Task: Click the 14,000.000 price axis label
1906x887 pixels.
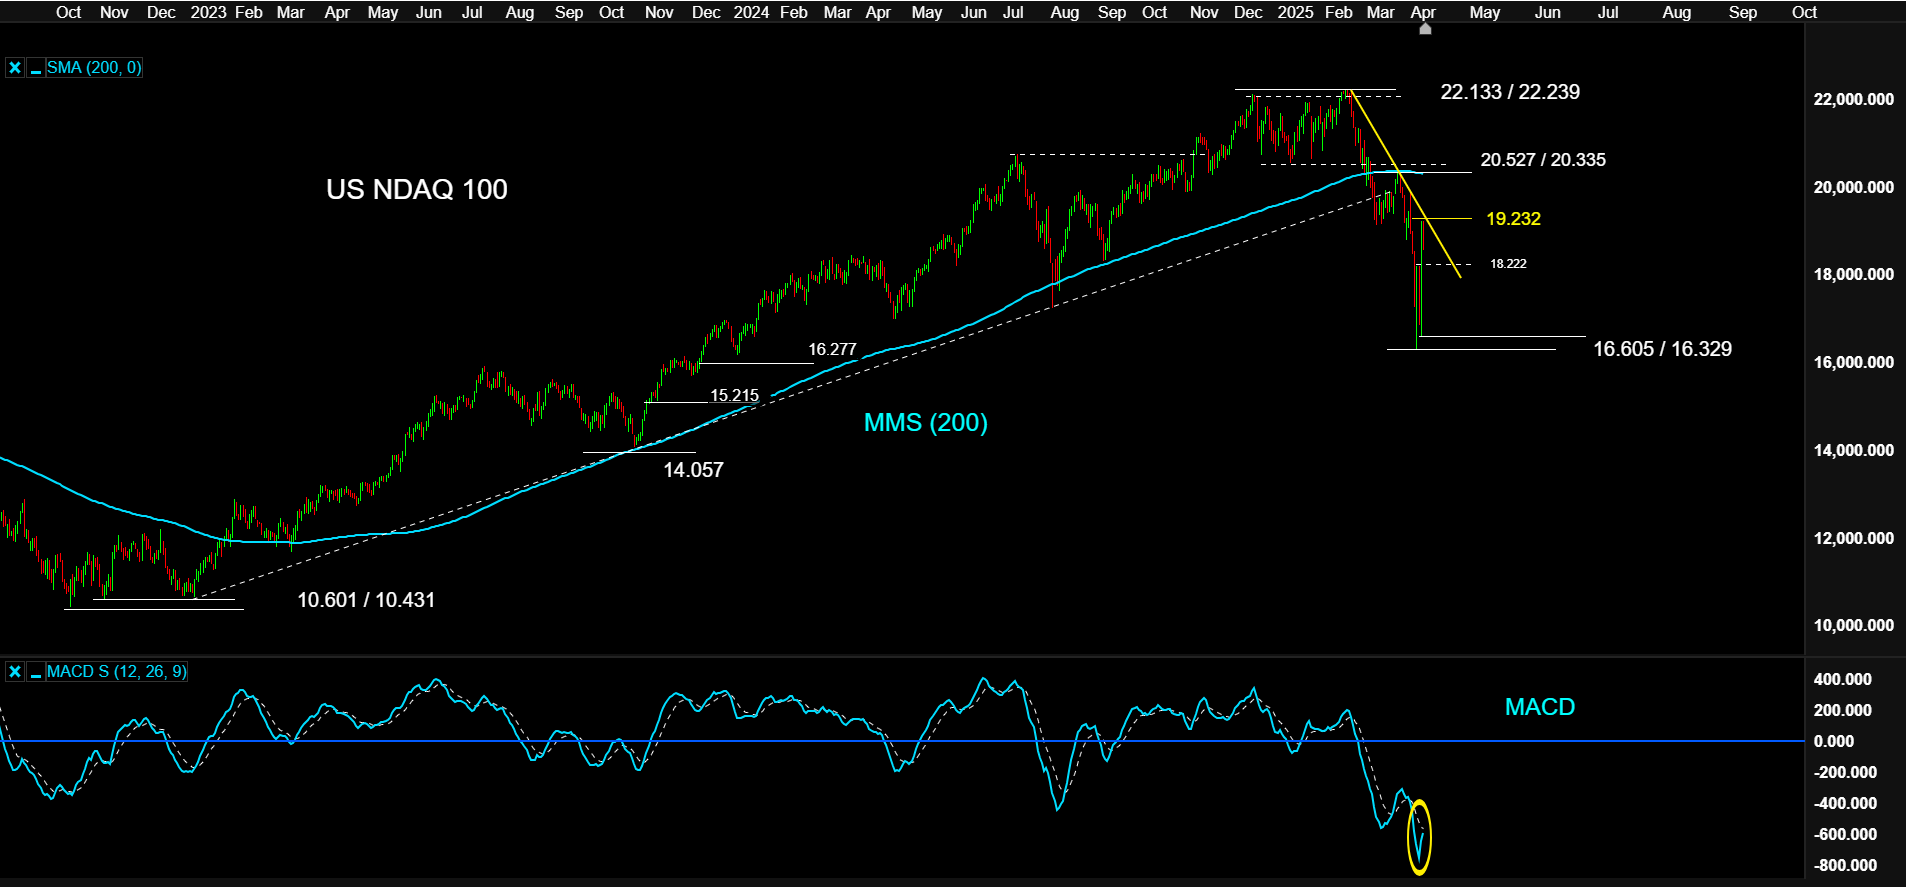Action: pos(1853,450)
